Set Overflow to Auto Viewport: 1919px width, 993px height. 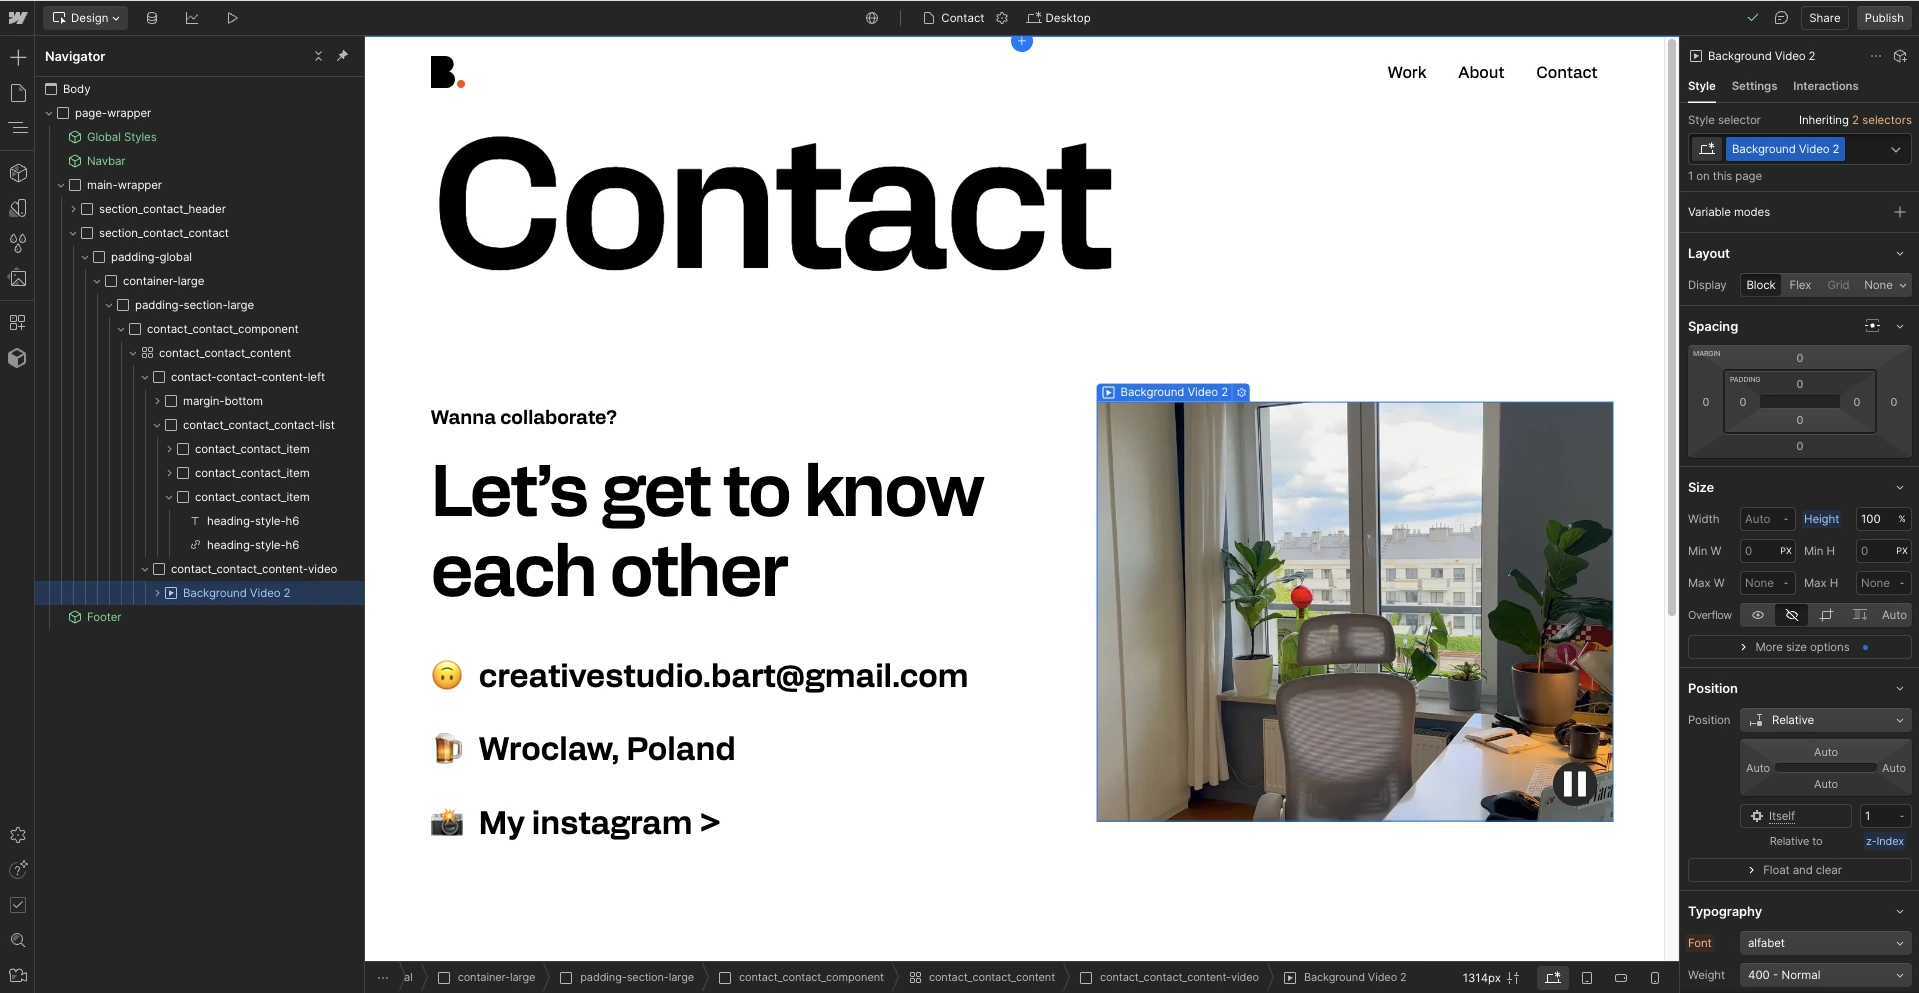click(1894, 615)
